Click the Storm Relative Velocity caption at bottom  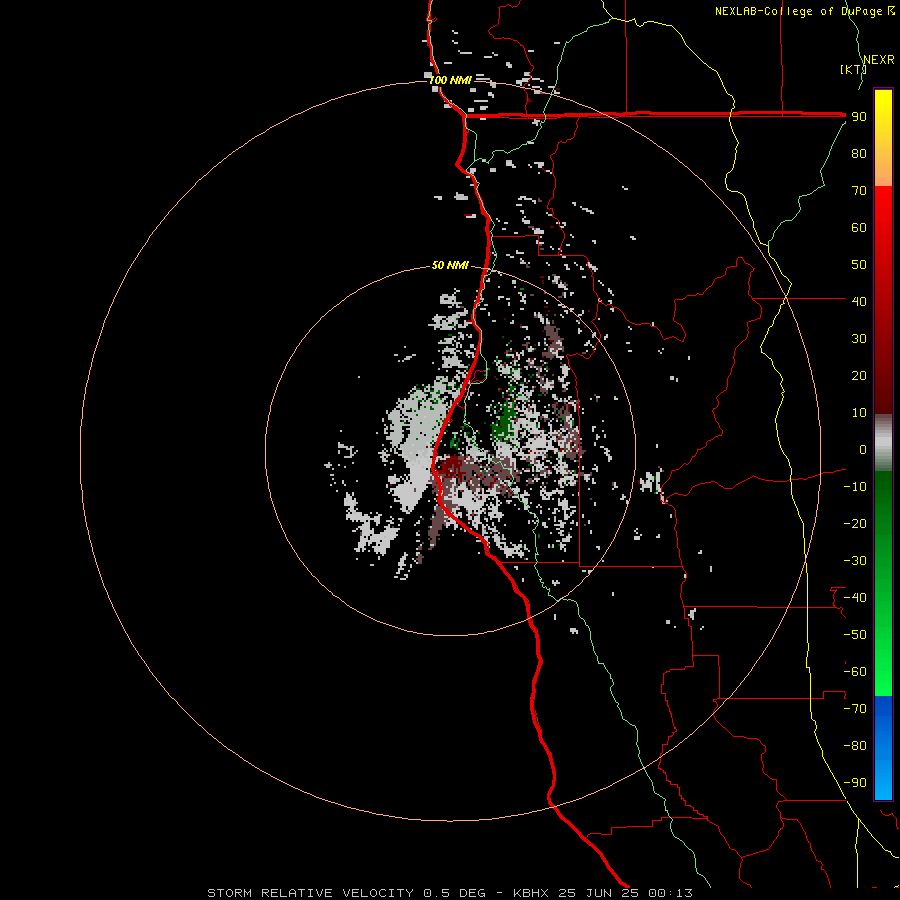click(x=449, y=893)
